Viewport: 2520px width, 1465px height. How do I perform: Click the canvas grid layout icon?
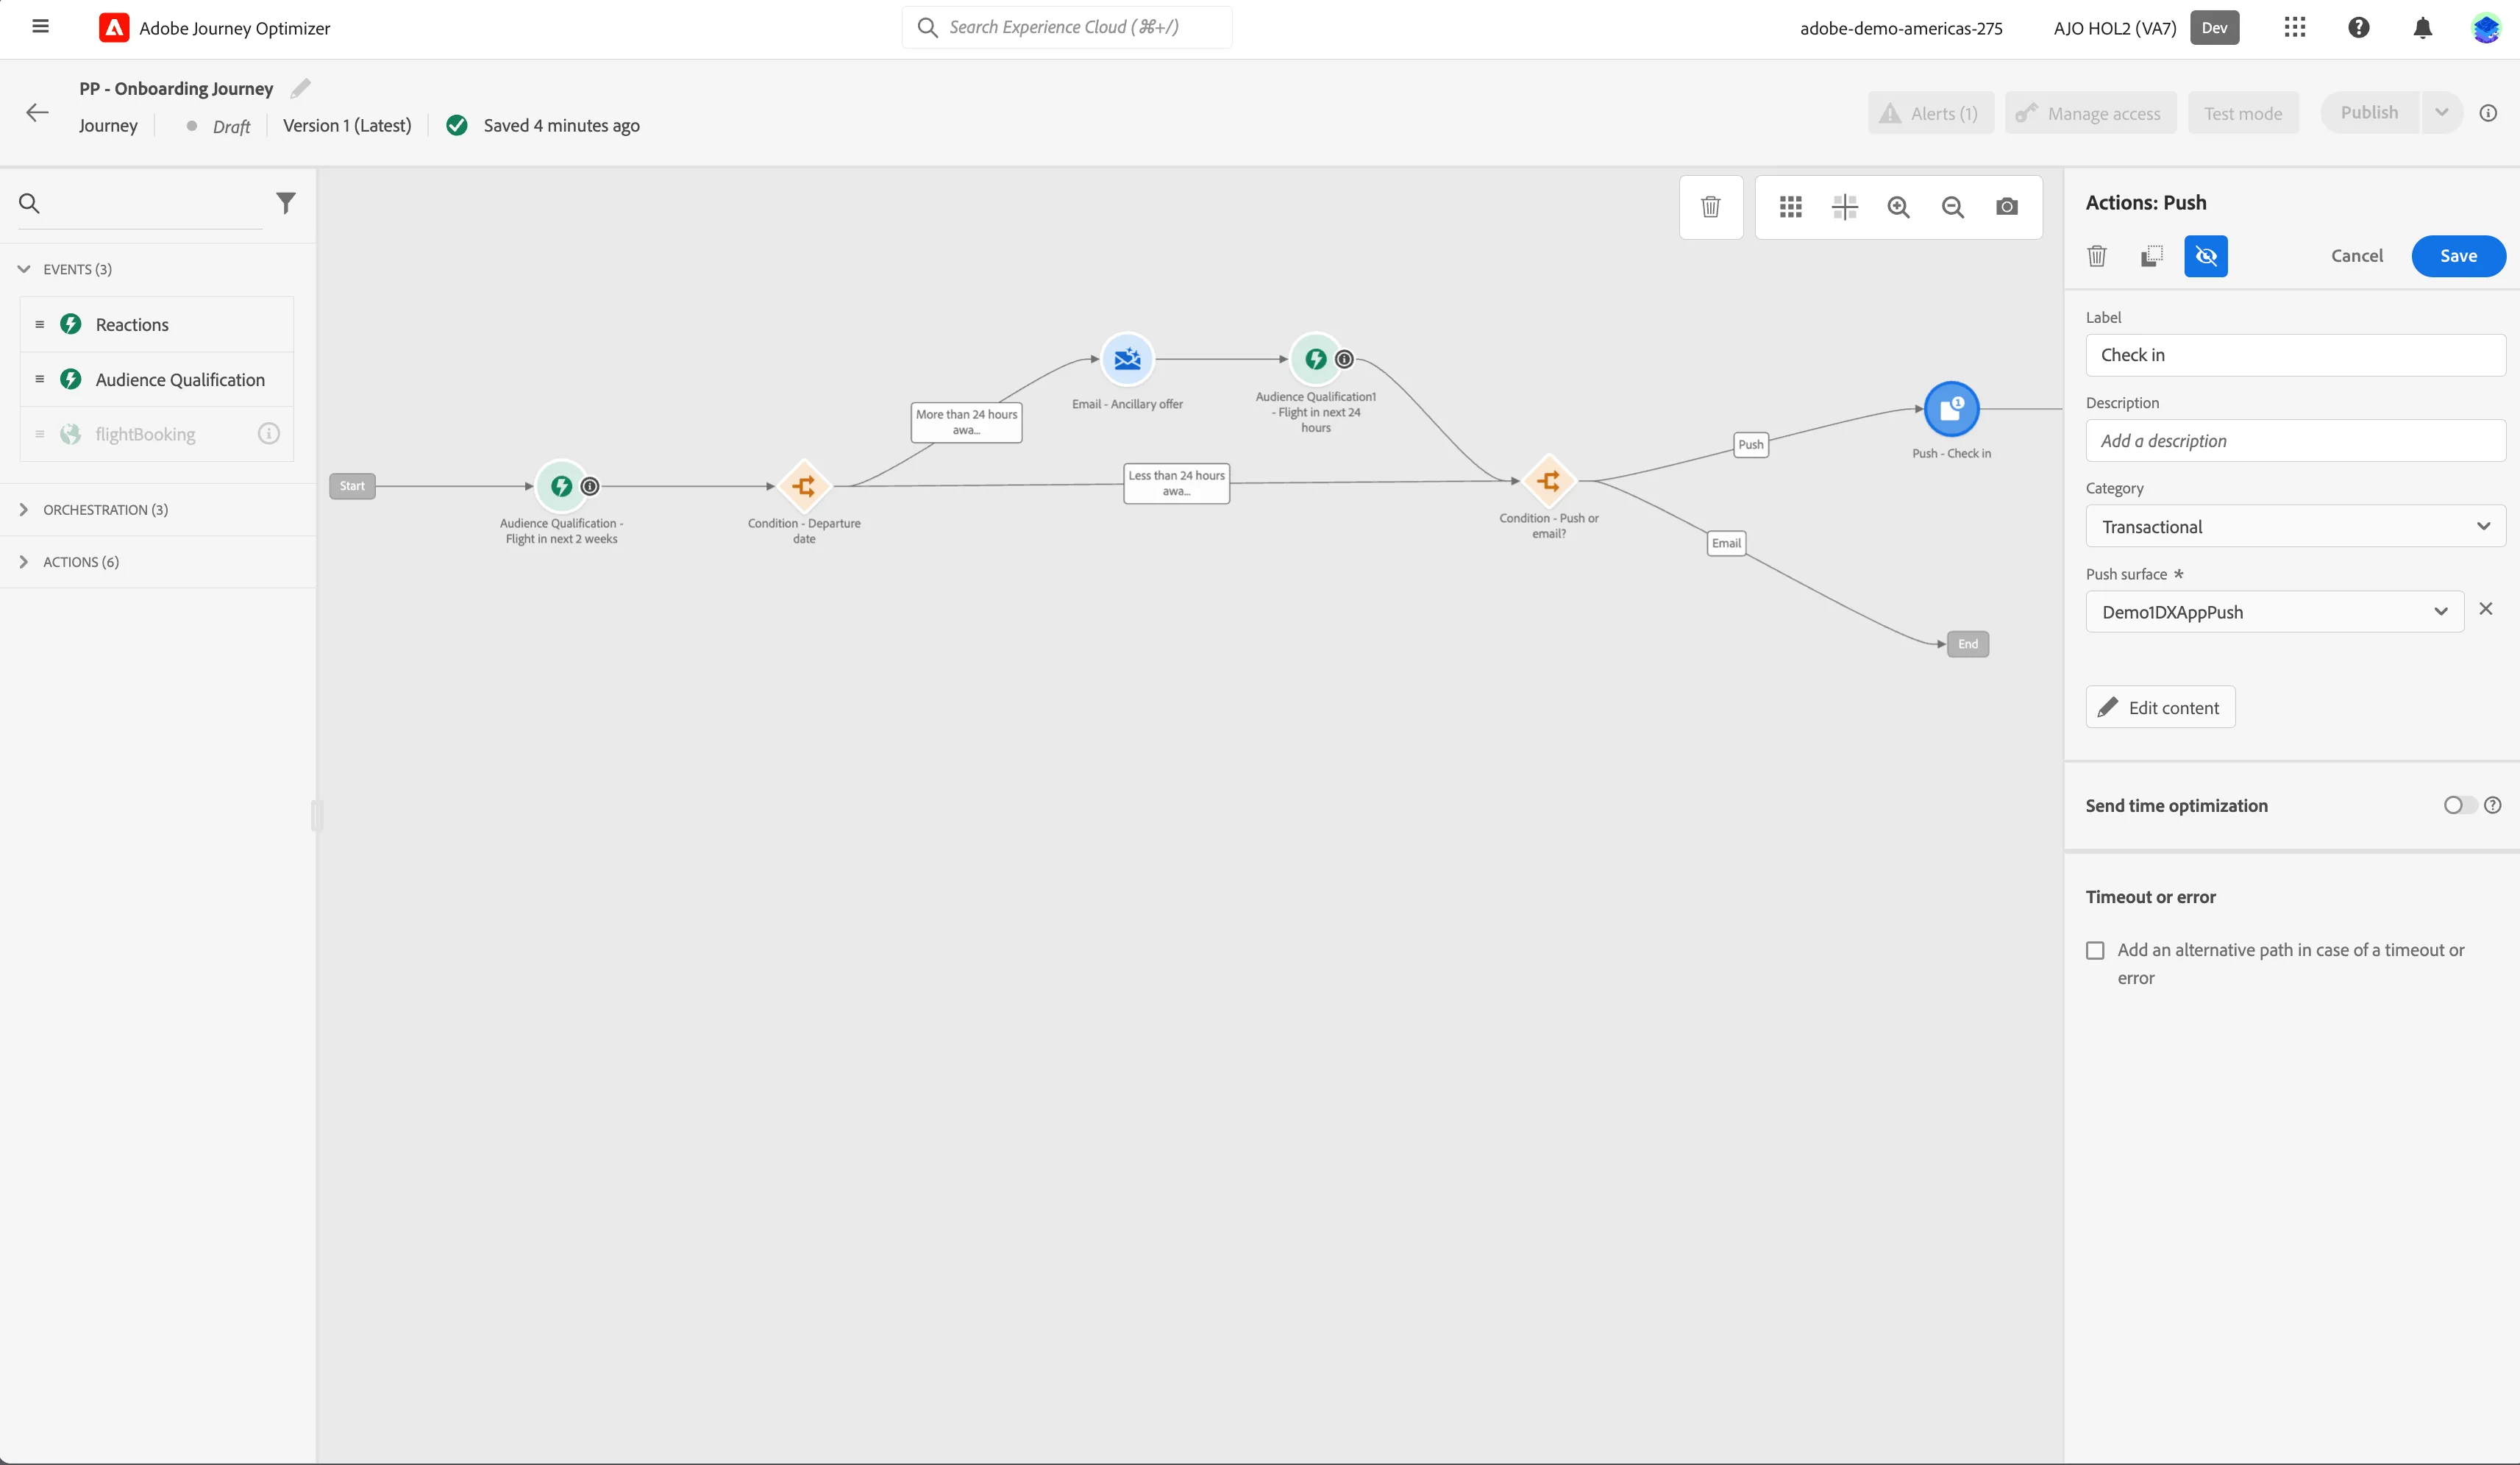point(1791,207)
